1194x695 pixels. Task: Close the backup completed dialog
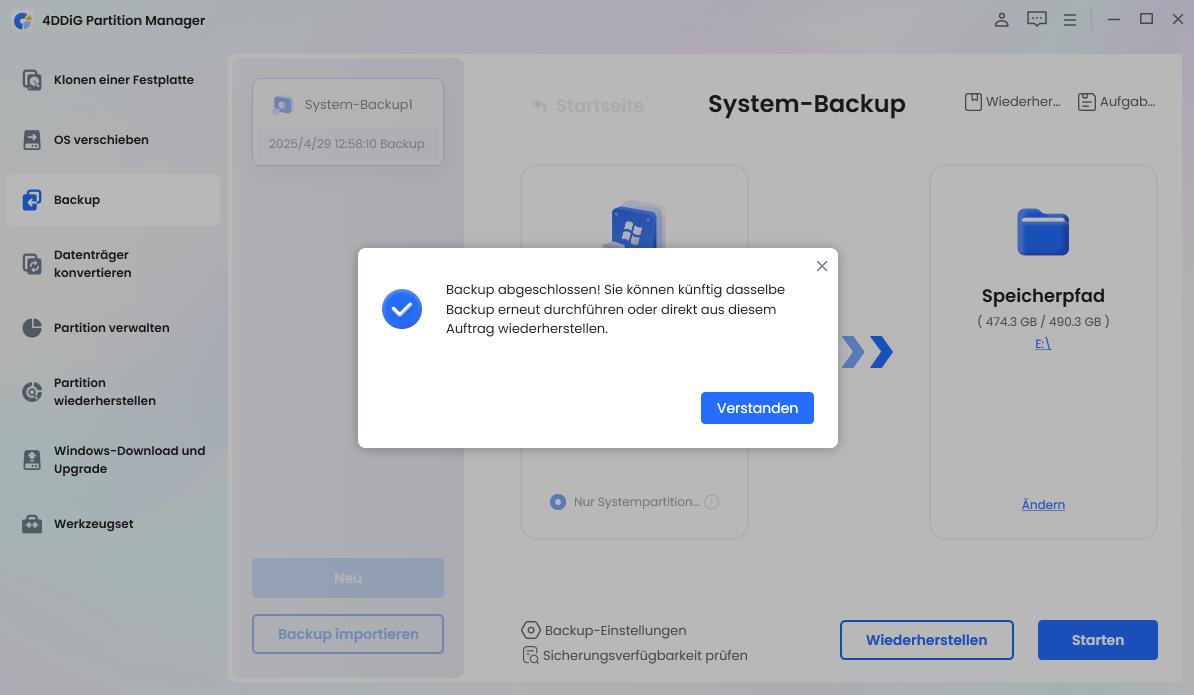pyautogui.click(x=822, y=266)
